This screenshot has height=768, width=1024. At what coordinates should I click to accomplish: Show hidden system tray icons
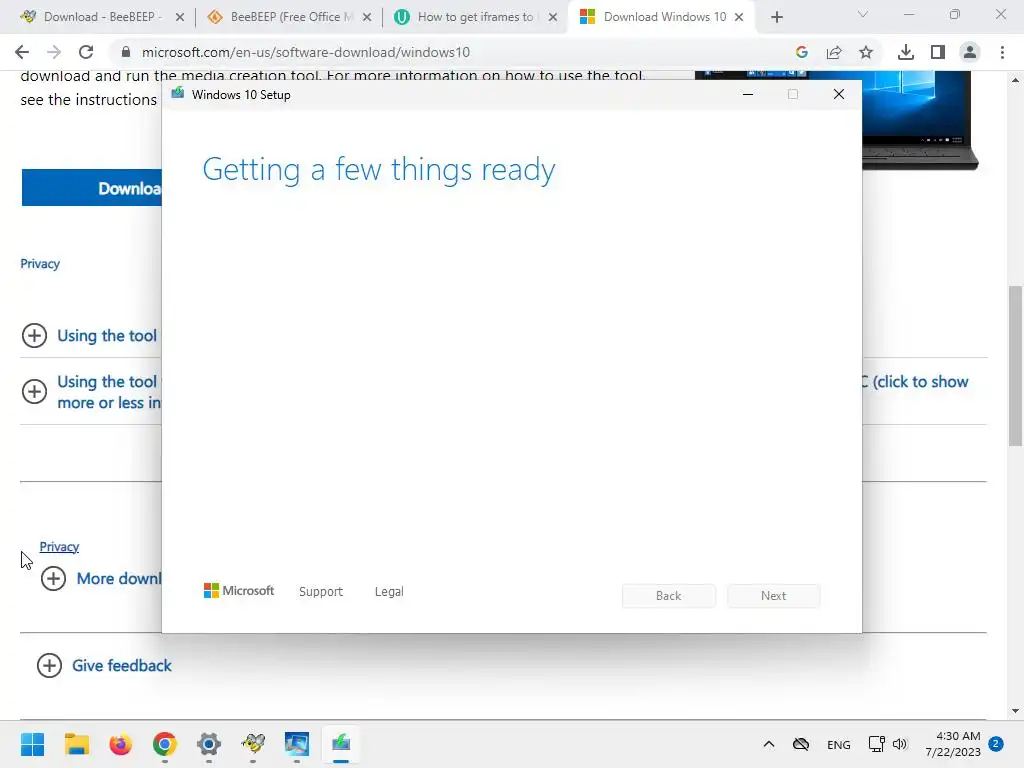769,744
